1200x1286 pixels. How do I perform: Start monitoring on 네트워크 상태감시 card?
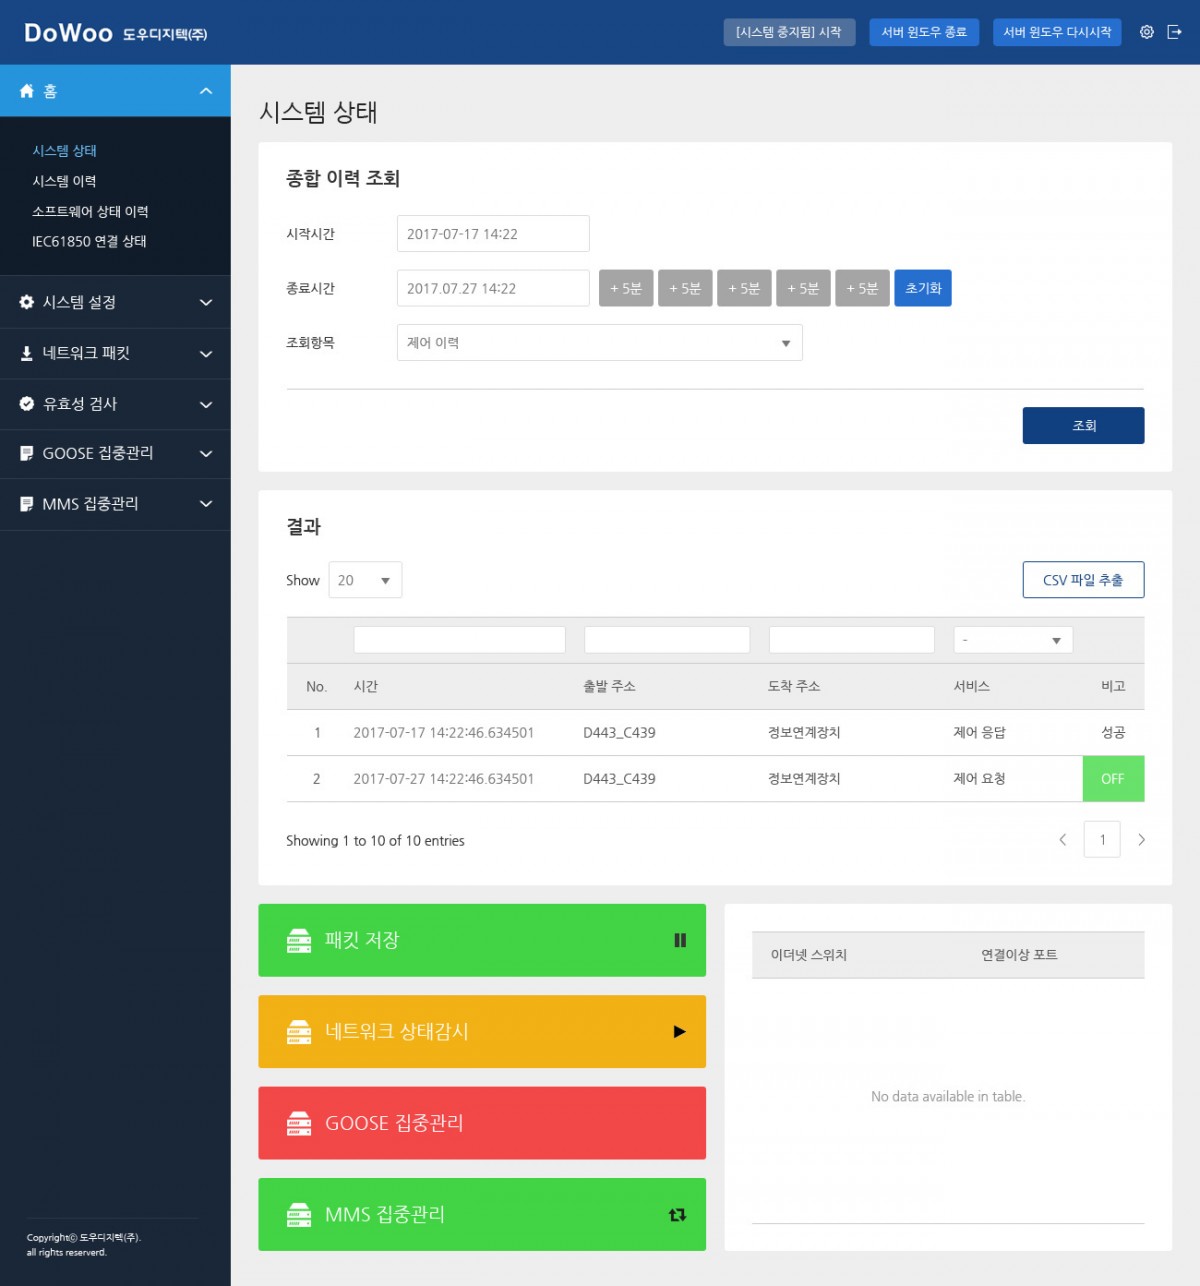(x=680, y=1032)
